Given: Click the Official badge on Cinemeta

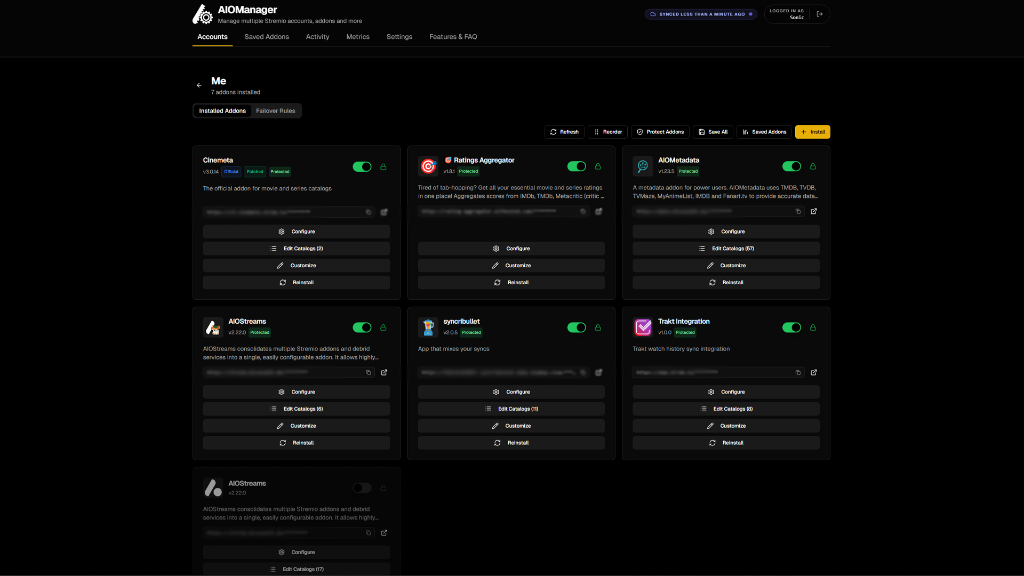Looking at the screenshot, I should (x=231, y=172).
